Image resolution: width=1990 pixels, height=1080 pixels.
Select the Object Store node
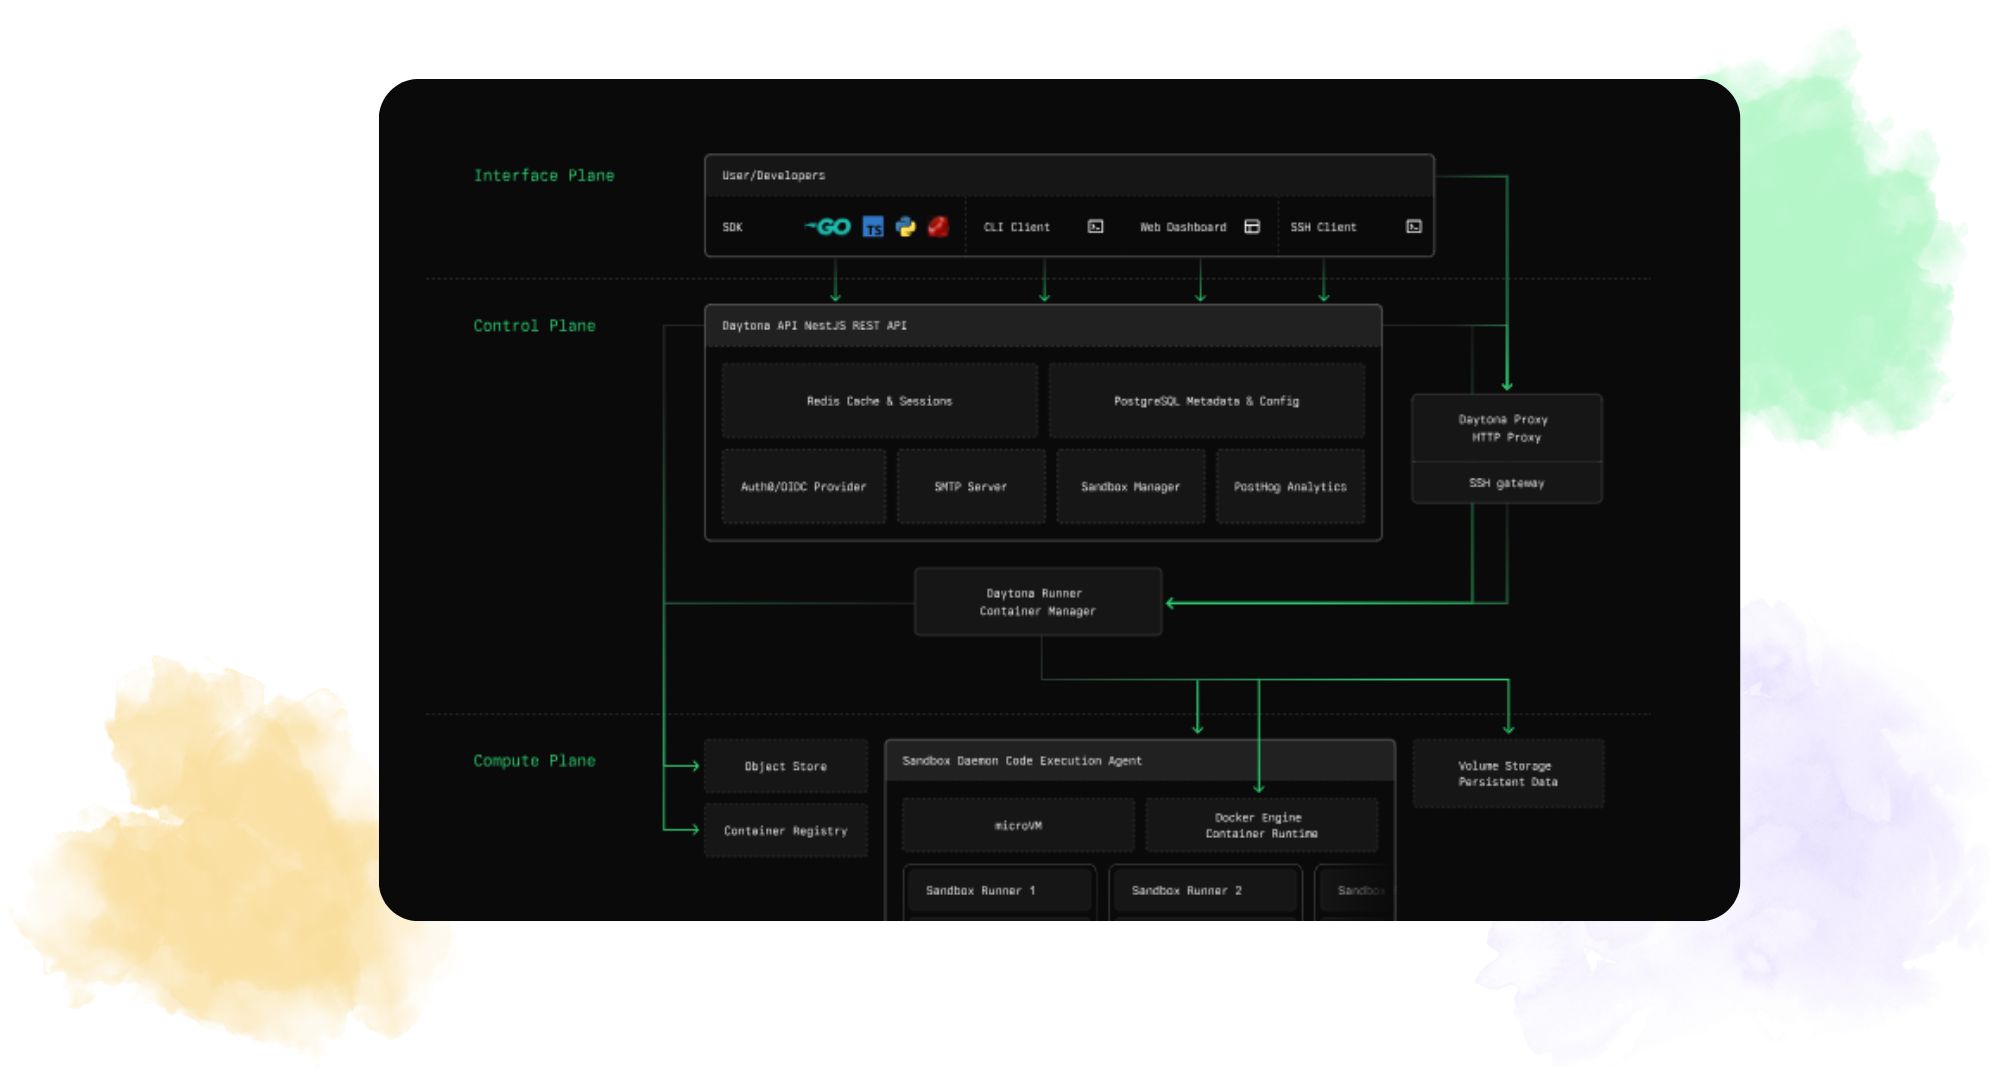pos(785,766)
